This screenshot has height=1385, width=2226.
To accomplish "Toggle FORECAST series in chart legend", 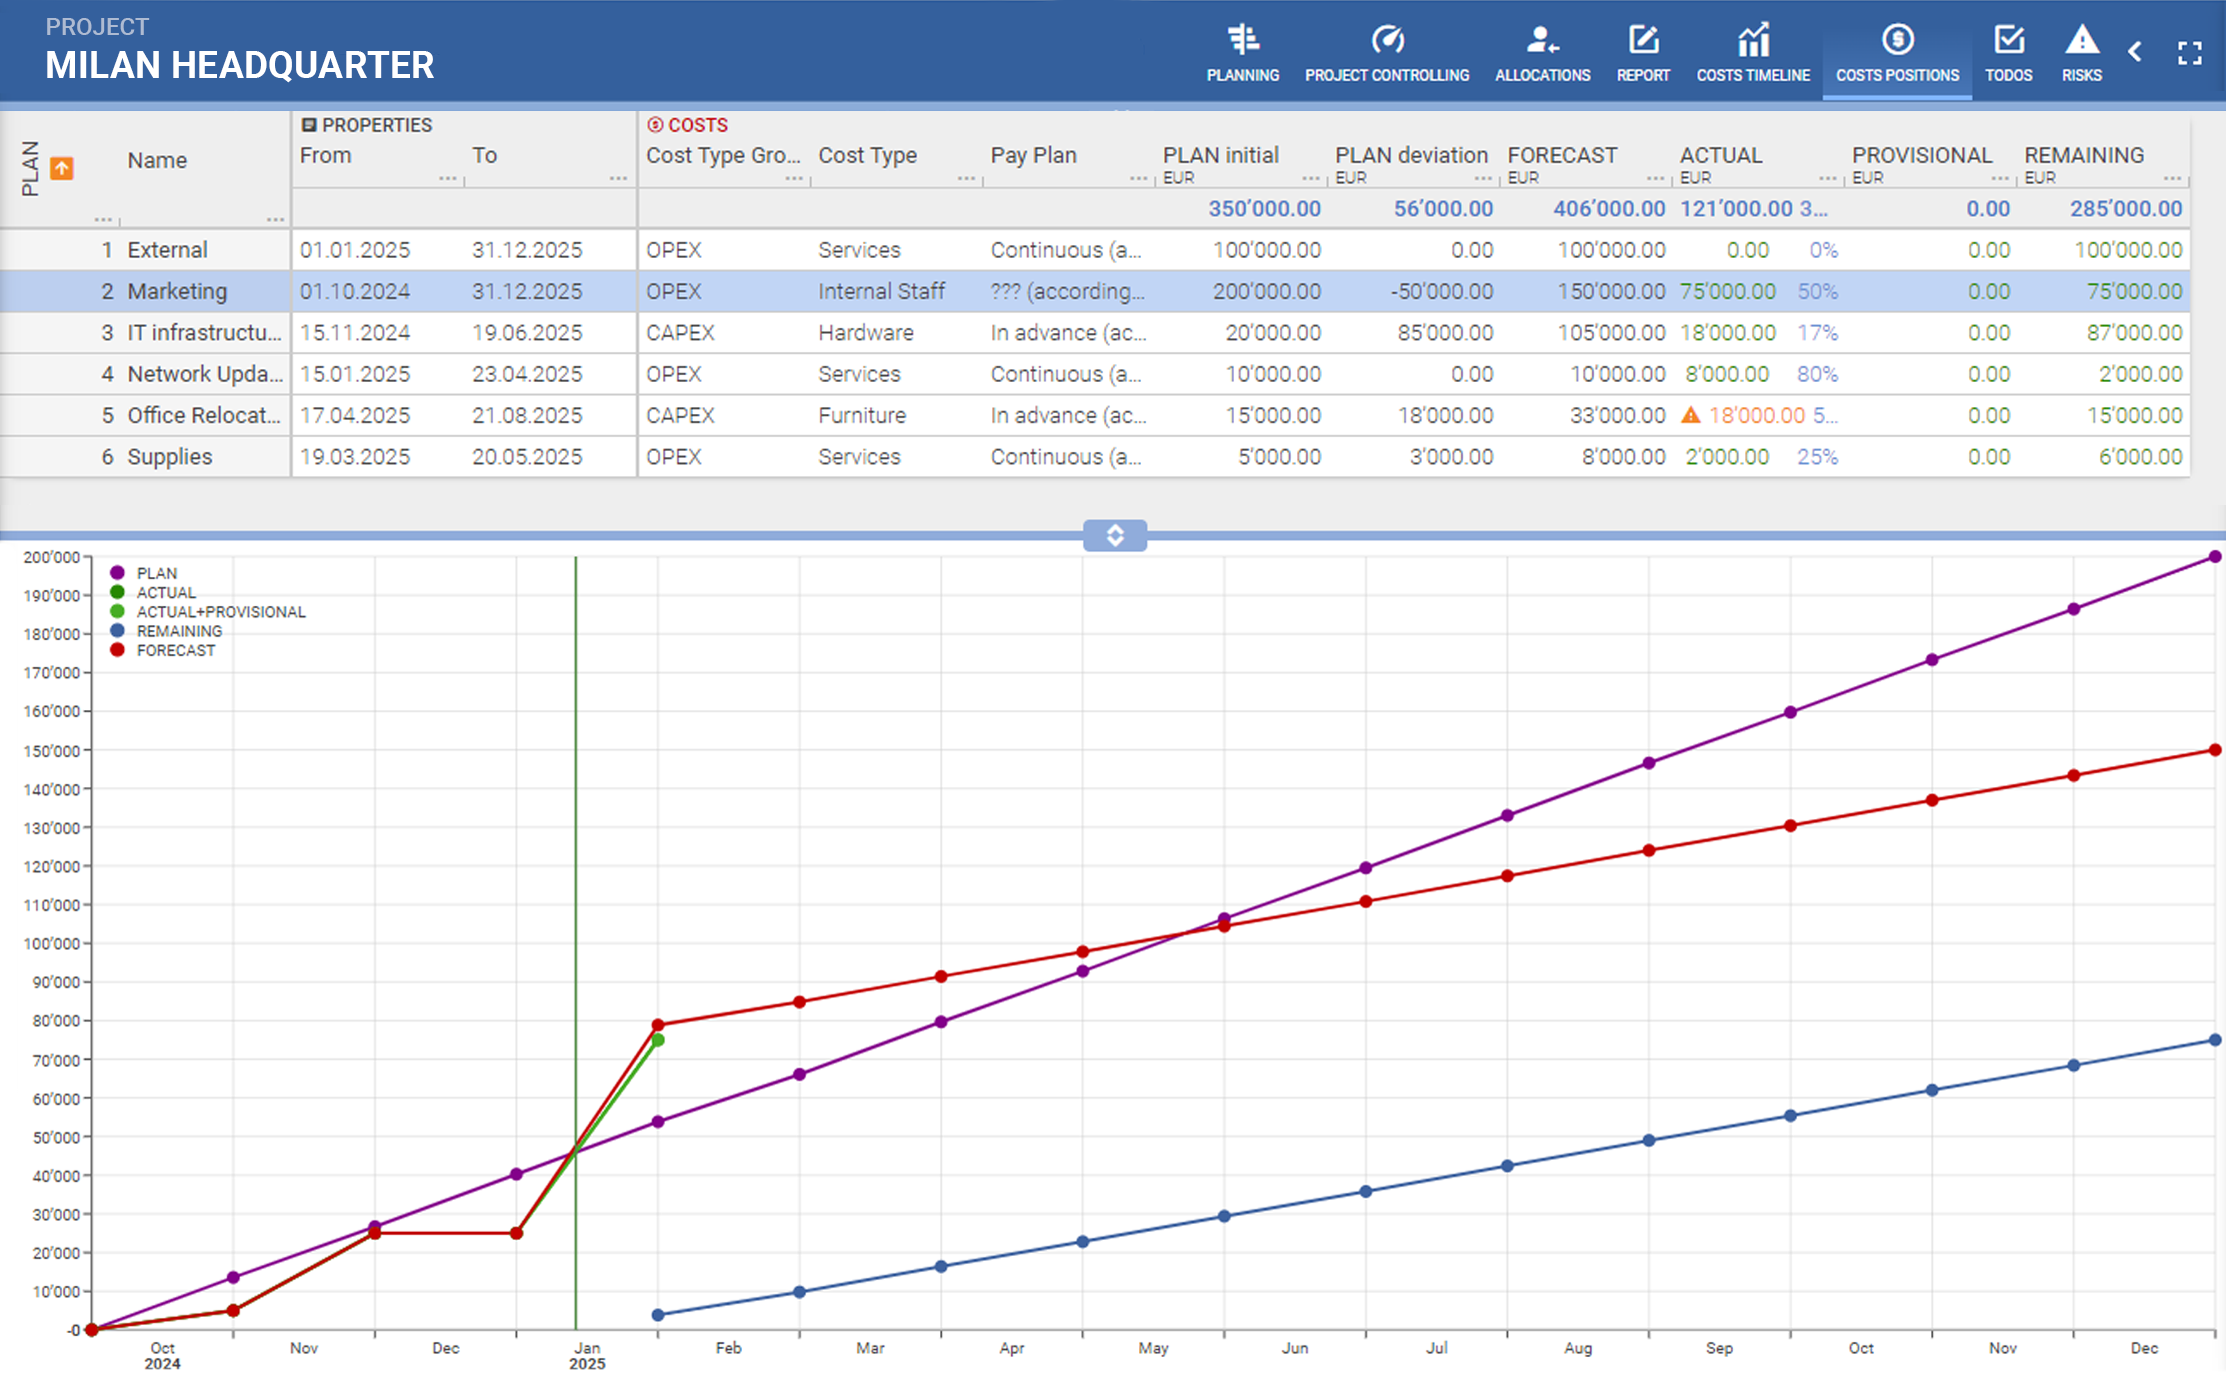I will (x=163, y=650).
